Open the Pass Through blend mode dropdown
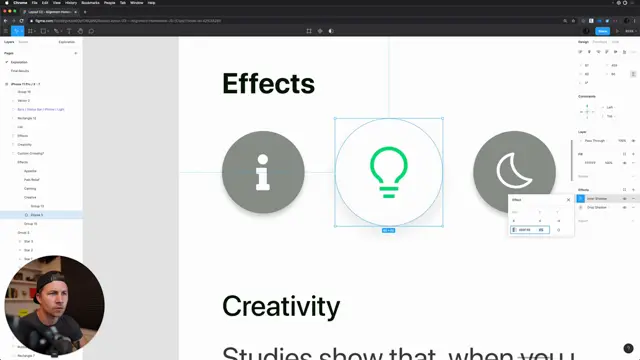This screenshot has height=360, width=640. click(x=596, y=141)
